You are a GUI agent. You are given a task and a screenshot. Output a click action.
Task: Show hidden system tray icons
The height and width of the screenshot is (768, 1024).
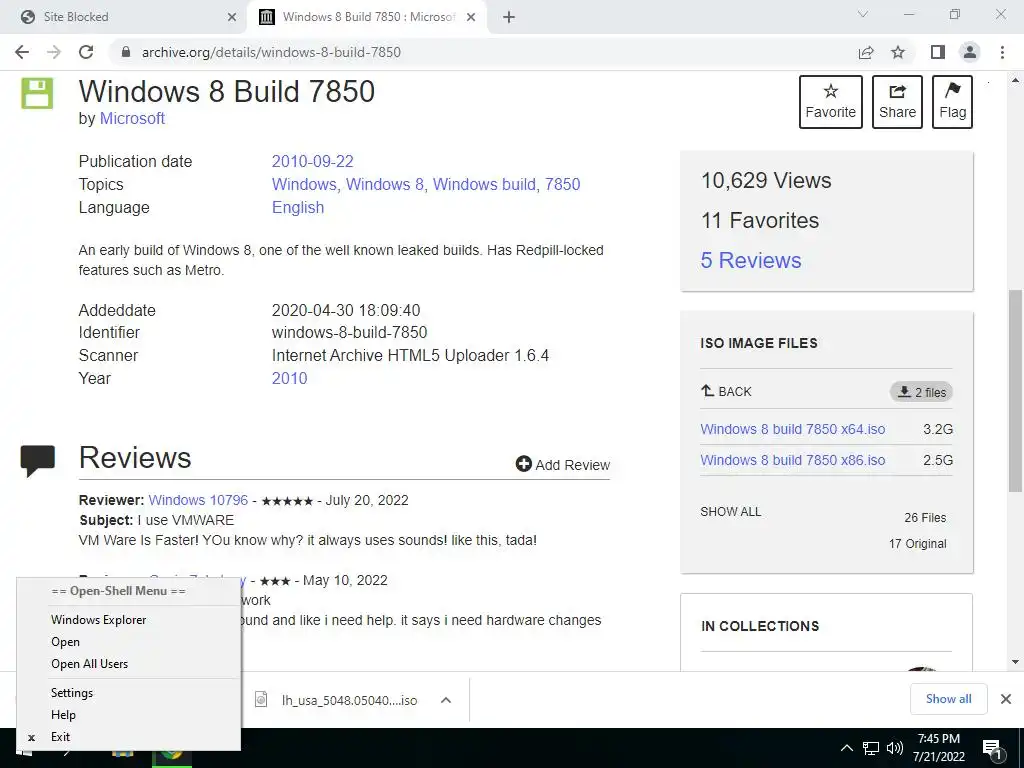[x=846, y=748]
